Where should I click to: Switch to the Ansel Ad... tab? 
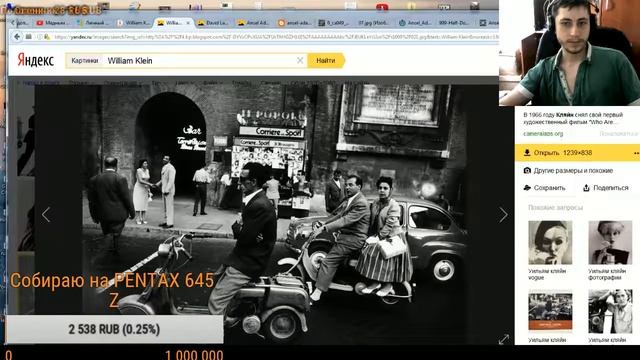click(253, 23)
